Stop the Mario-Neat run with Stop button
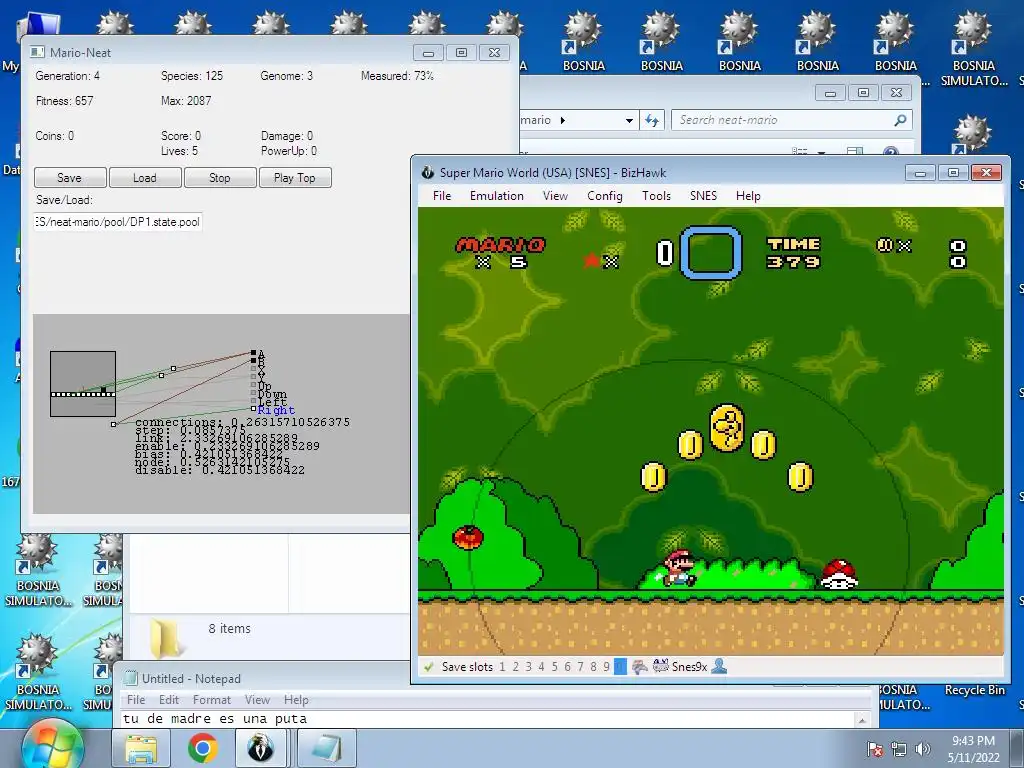 220,178
